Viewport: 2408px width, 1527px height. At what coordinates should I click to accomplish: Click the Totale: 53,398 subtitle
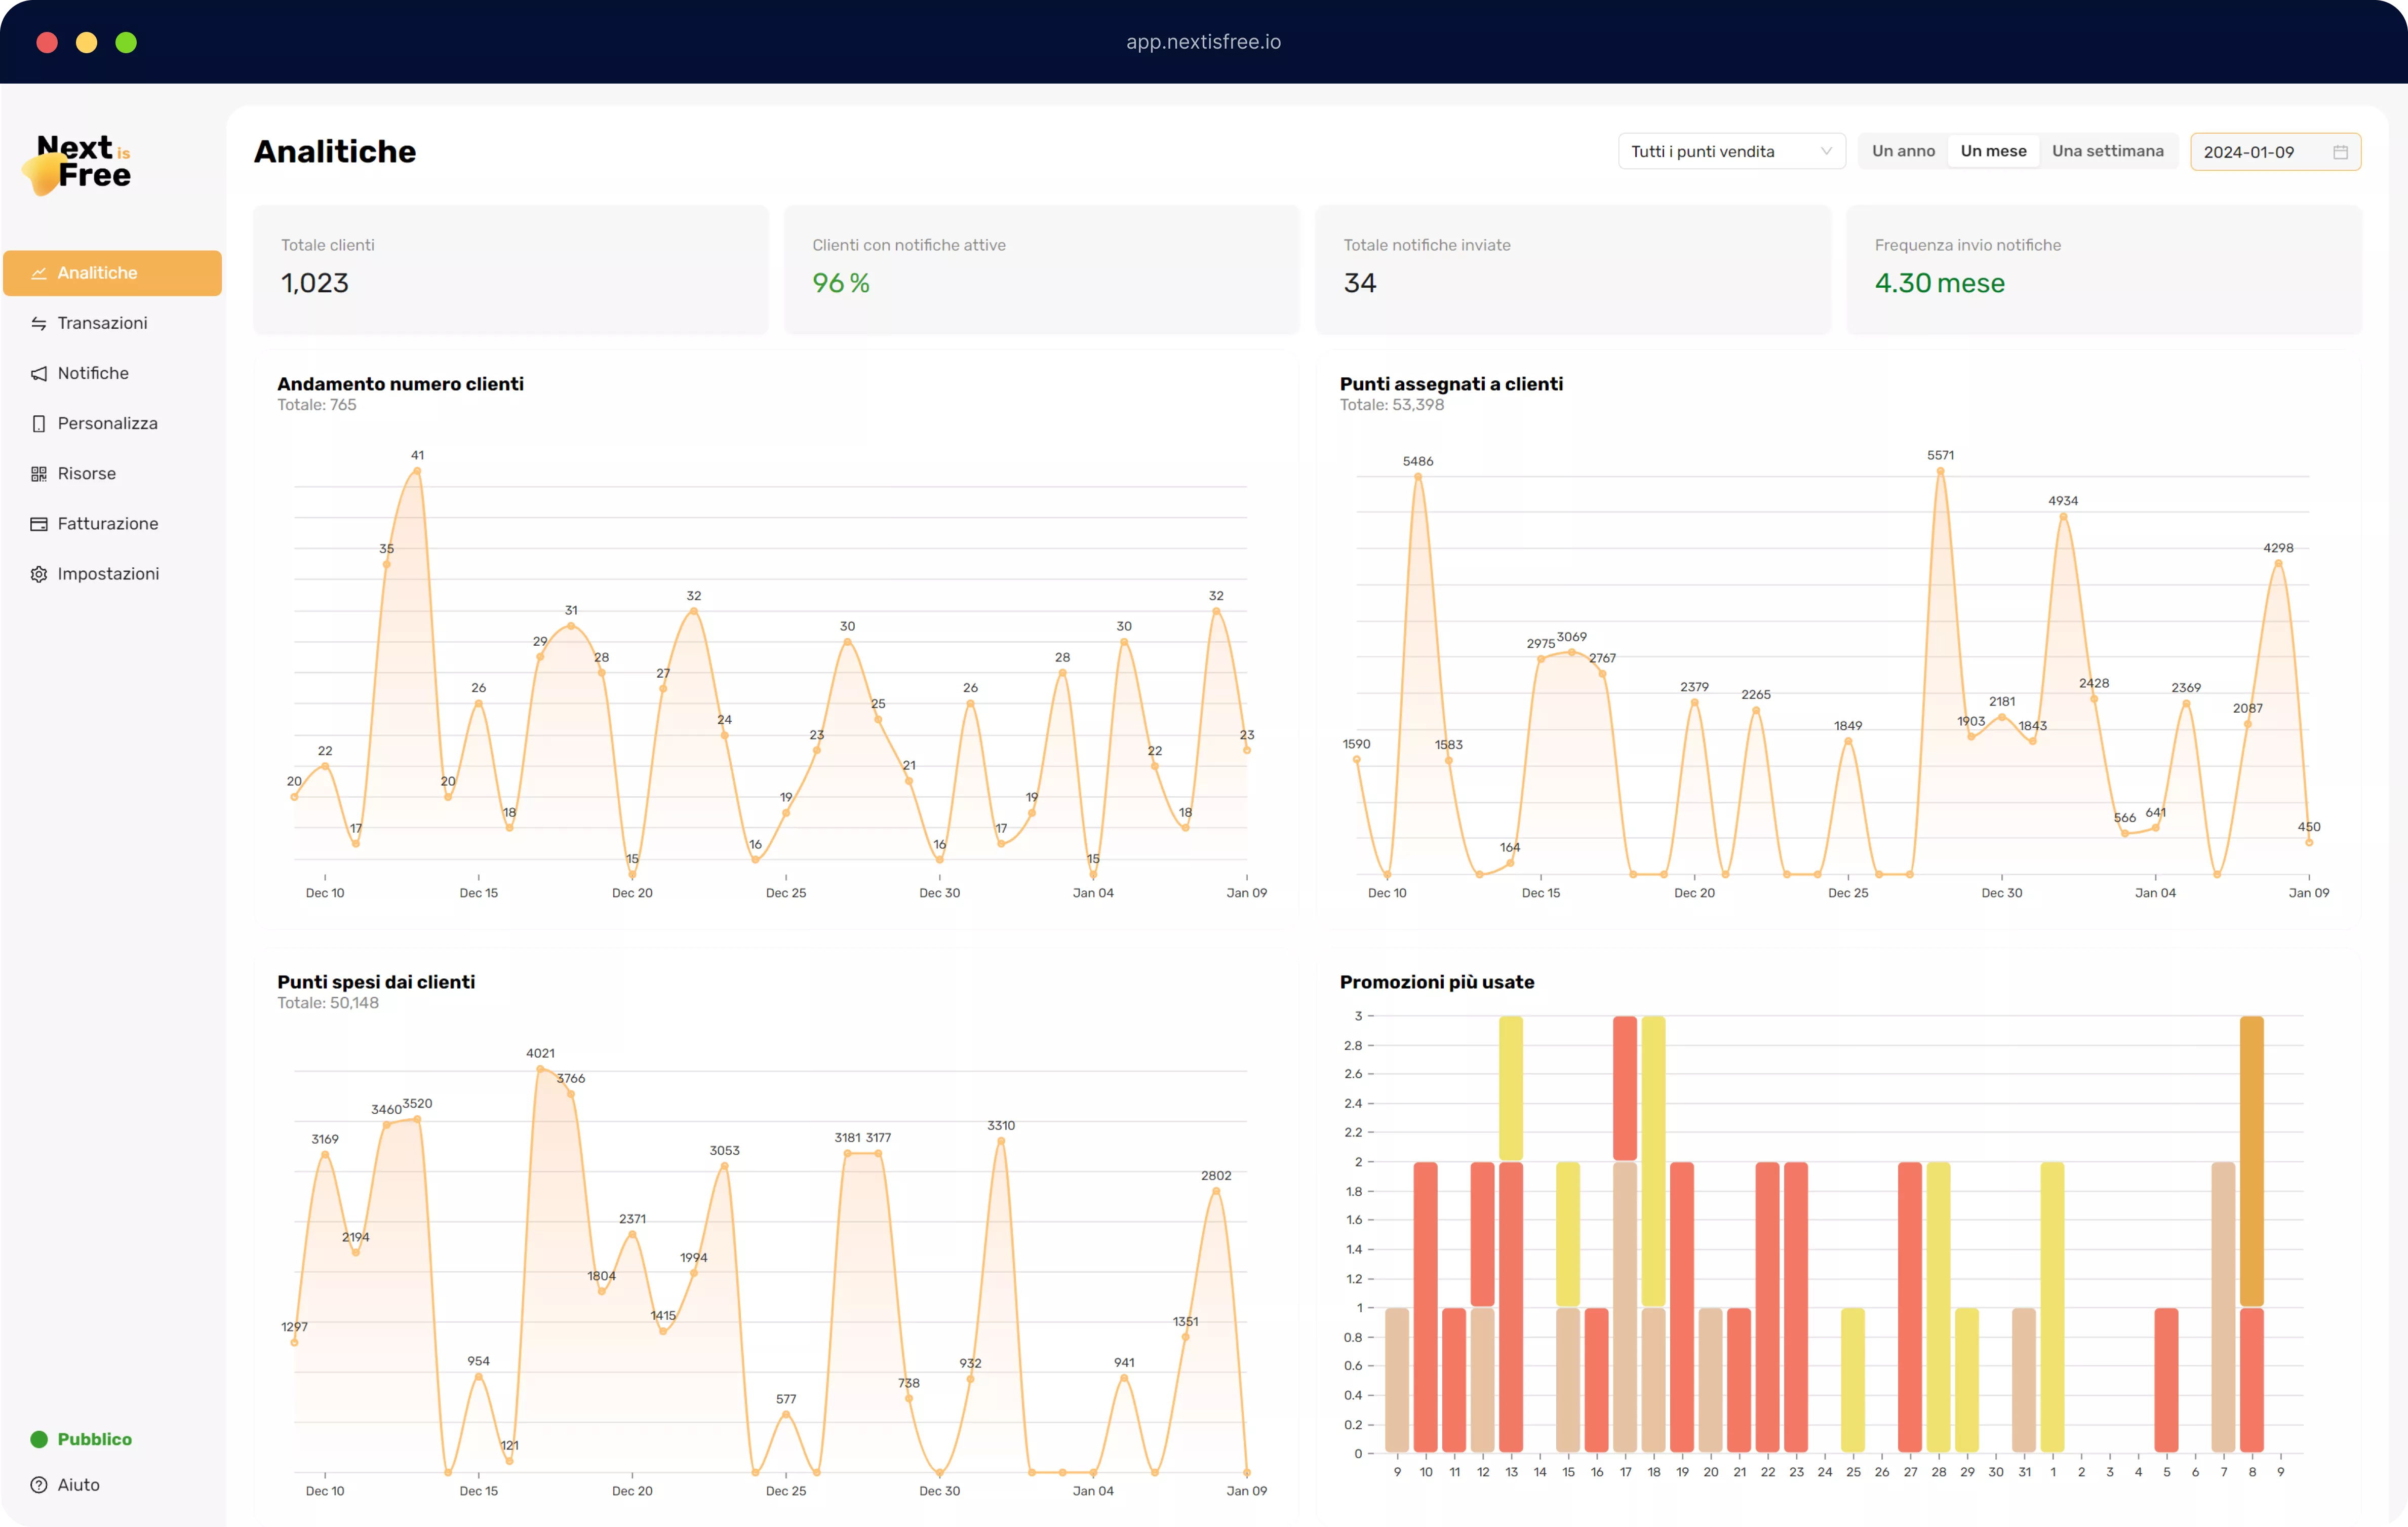tap(1392, 405)
